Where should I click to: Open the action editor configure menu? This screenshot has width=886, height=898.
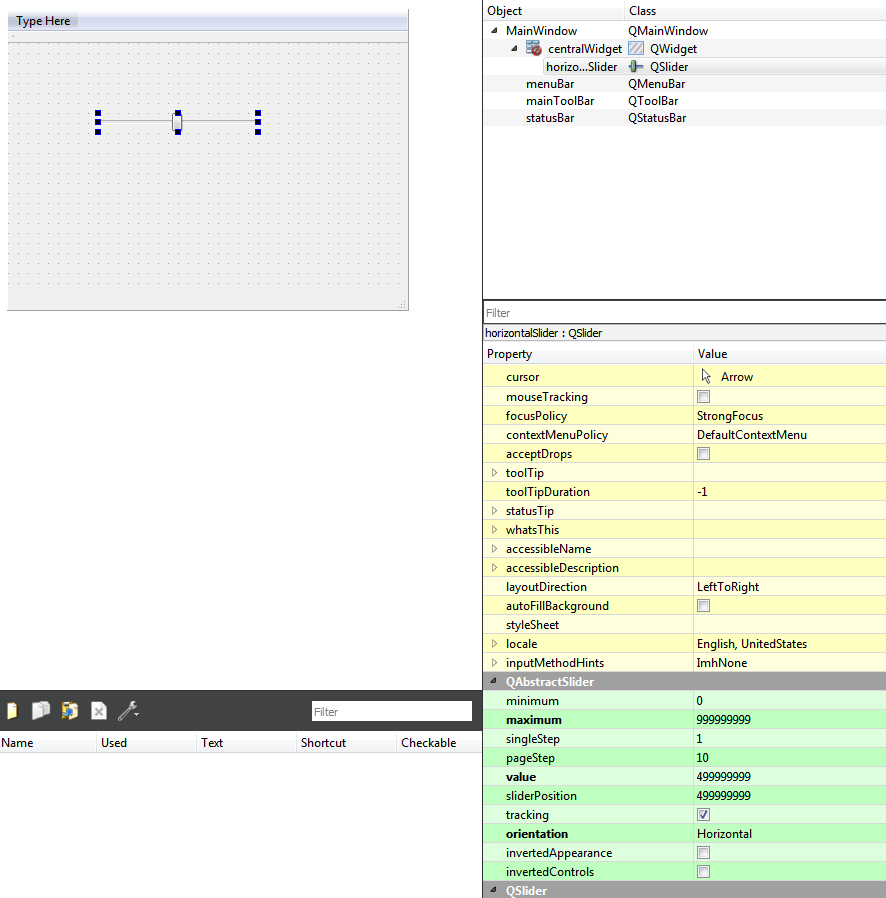pos(128,711)
